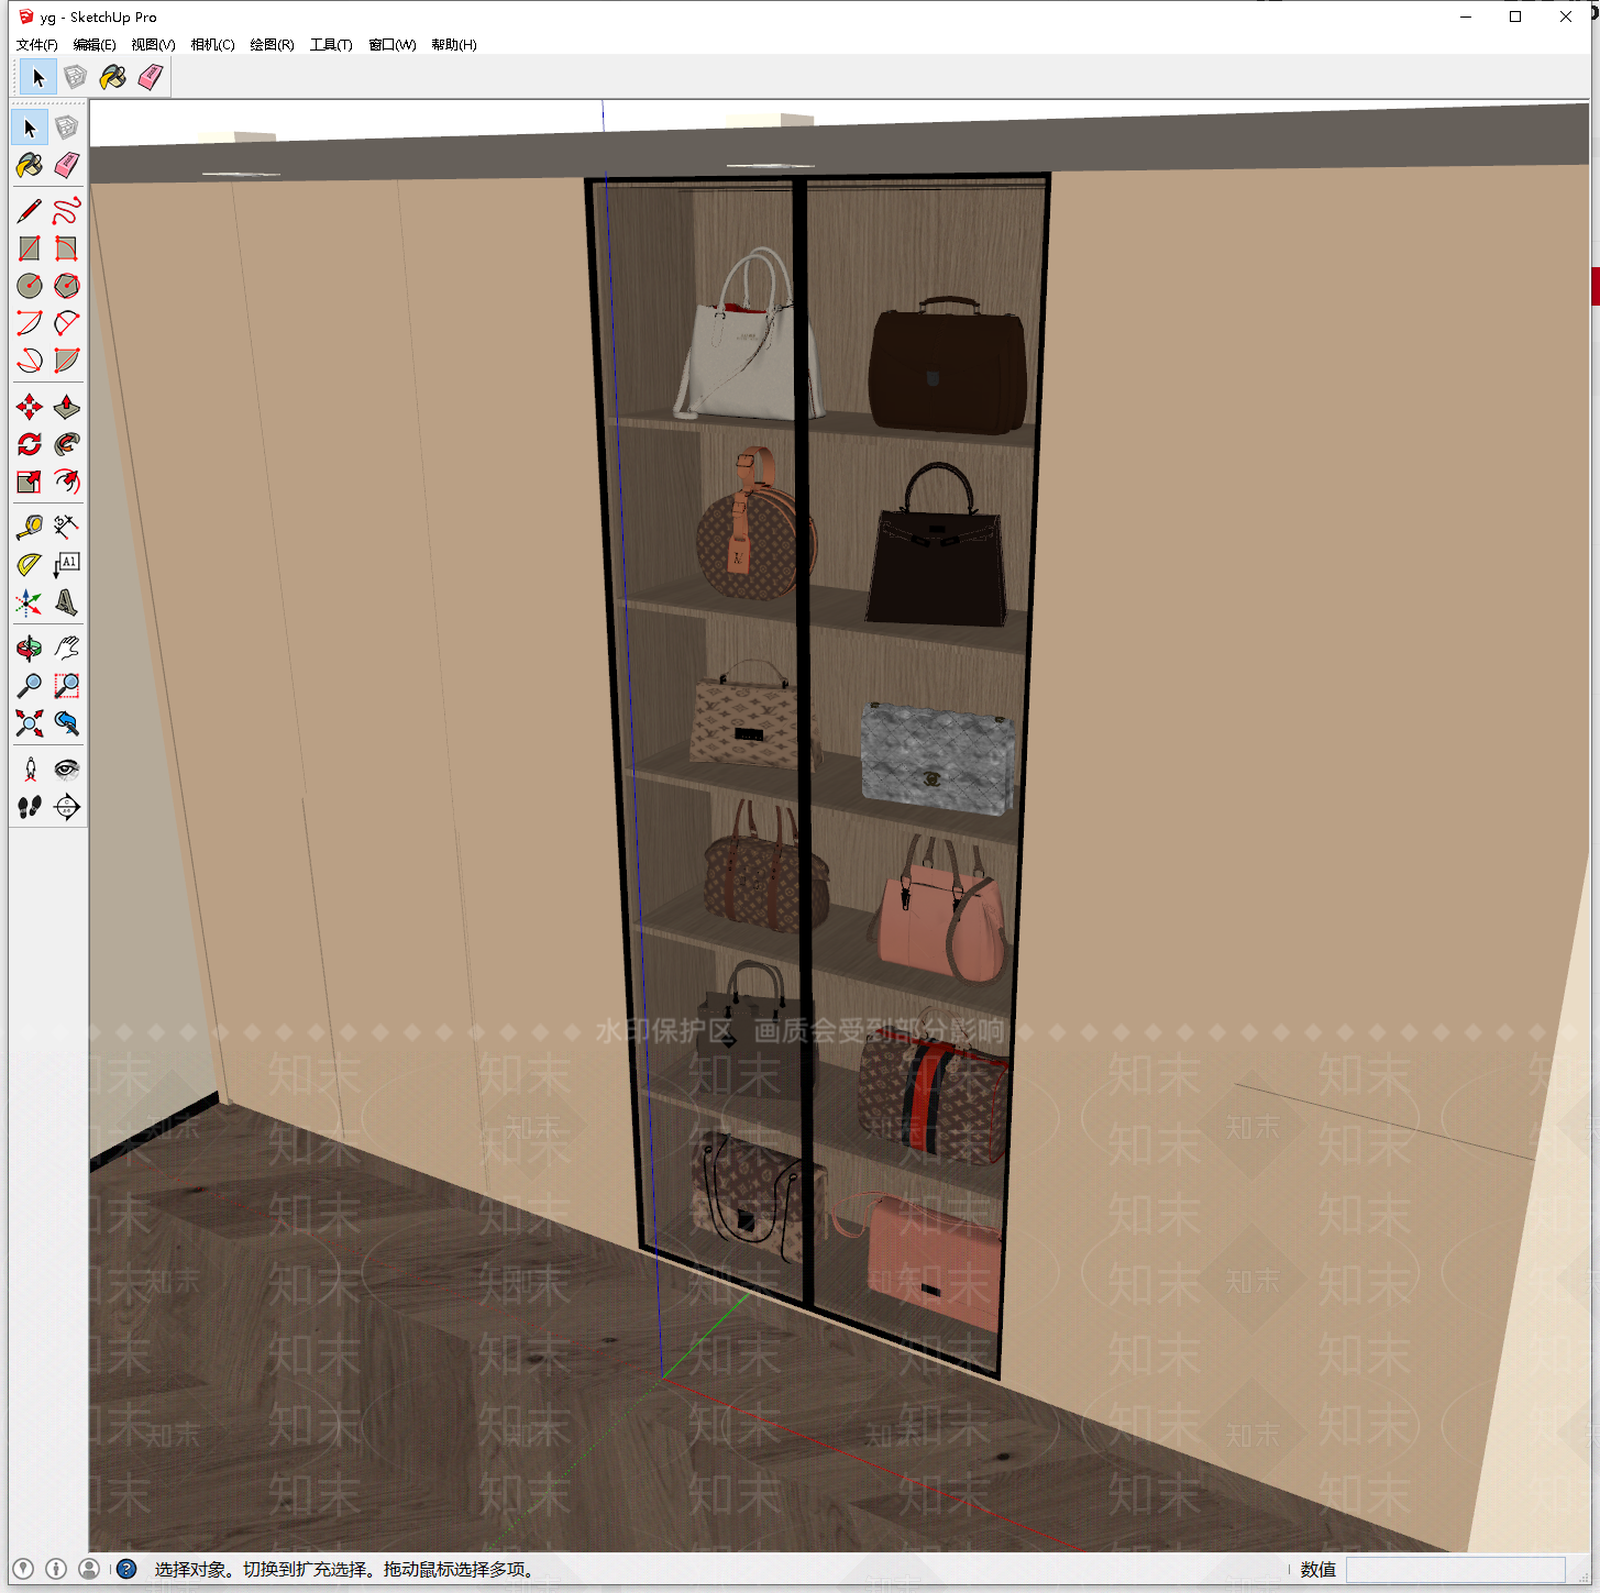The image size is (1600, 1593).
Task: Click Make Component in the vertical tool palette
Action: point(67,128)
